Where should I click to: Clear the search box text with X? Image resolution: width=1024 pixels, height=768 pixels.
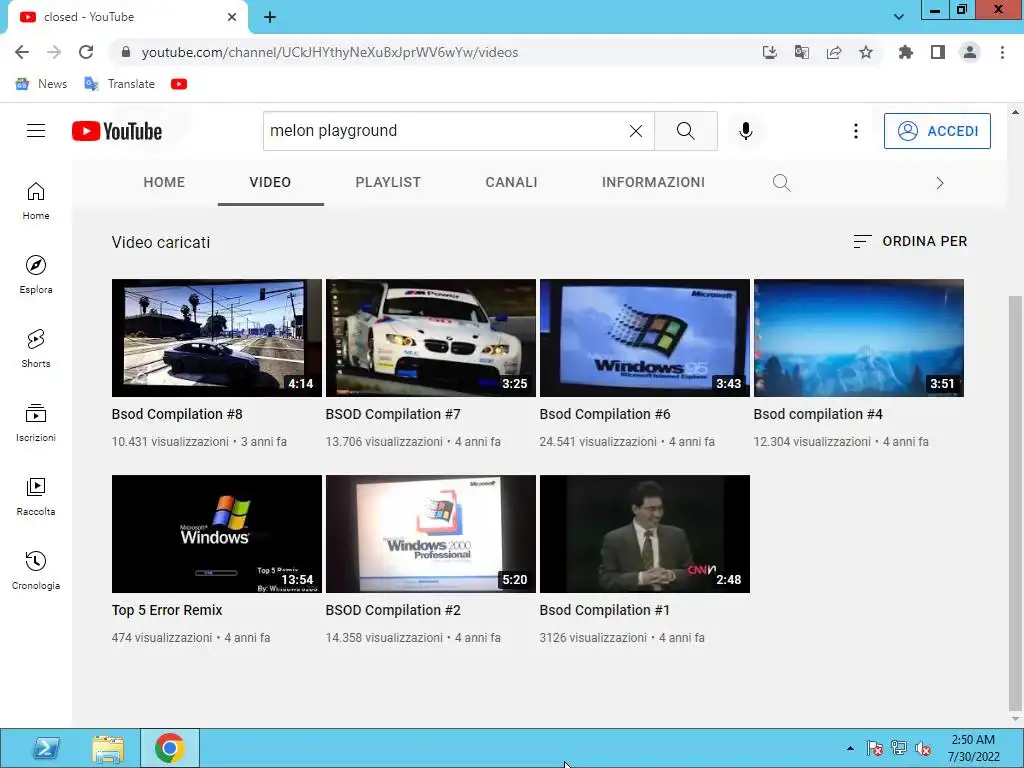click(635, 131)
